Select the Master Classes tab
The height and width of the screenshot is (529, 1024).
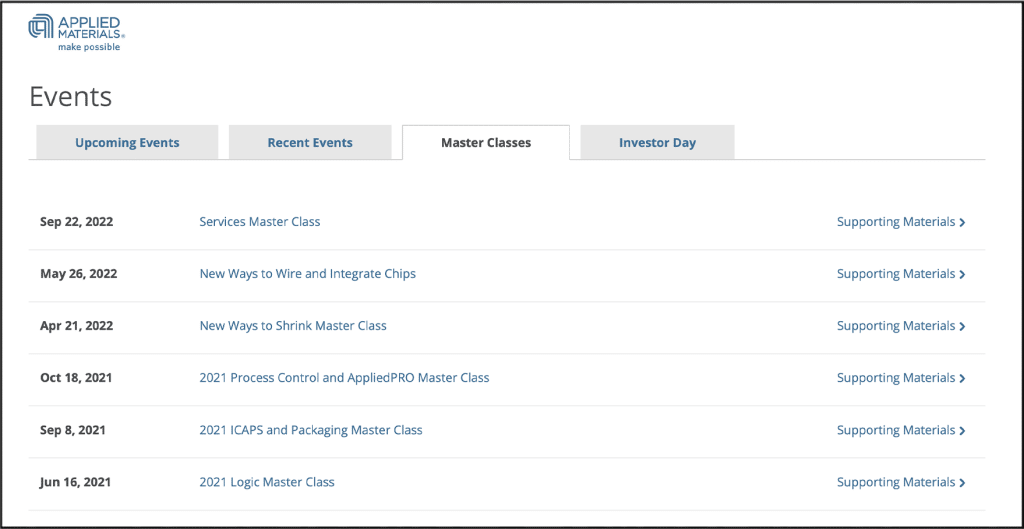tap(486, 143)
